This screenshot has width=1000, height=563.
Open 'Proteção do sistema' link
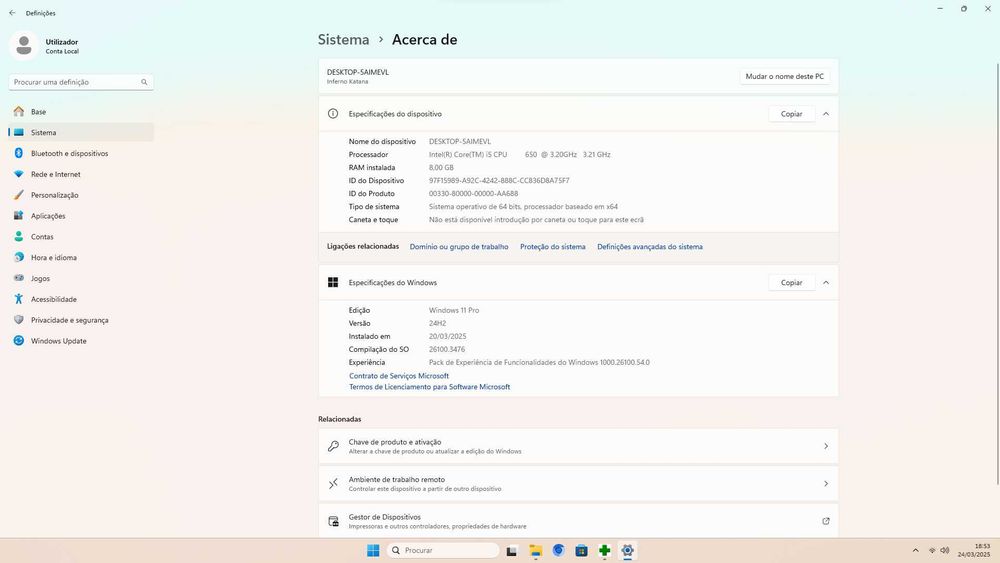click(552, 247)
